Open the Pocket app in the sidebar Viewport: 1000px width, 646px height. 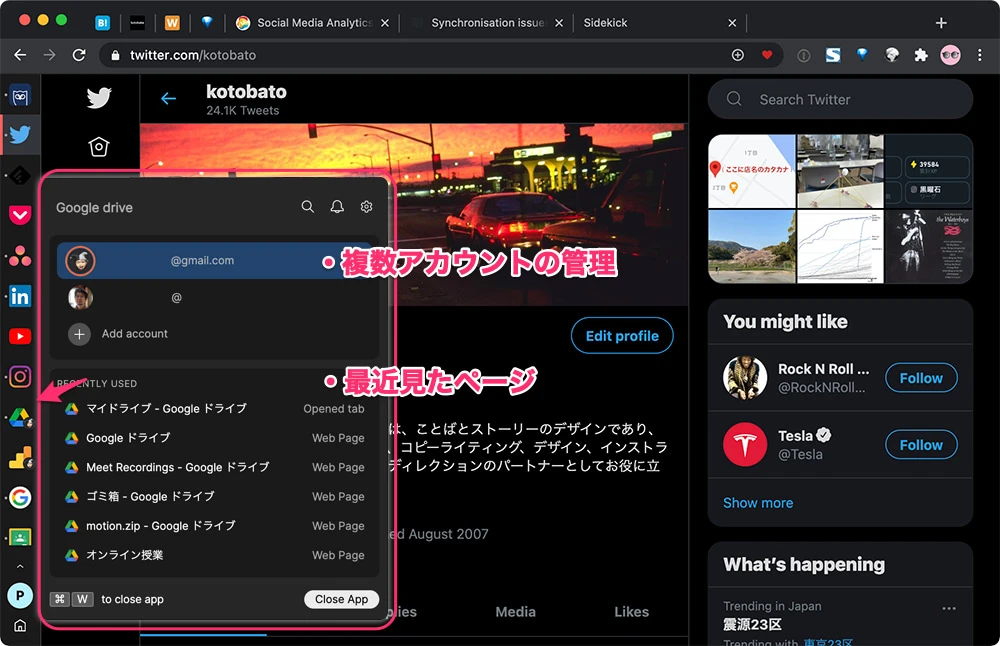point(20,214)
